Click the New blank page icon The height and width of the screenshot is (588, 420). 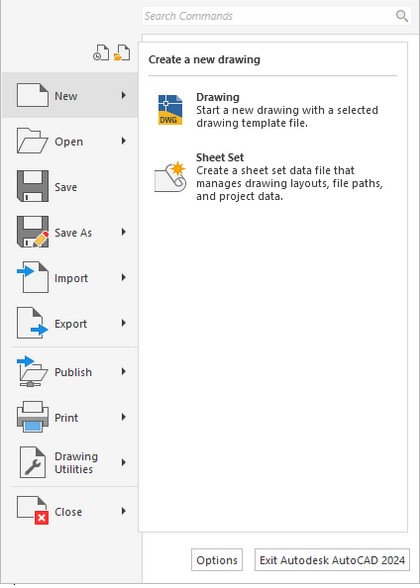click(33, 95)
